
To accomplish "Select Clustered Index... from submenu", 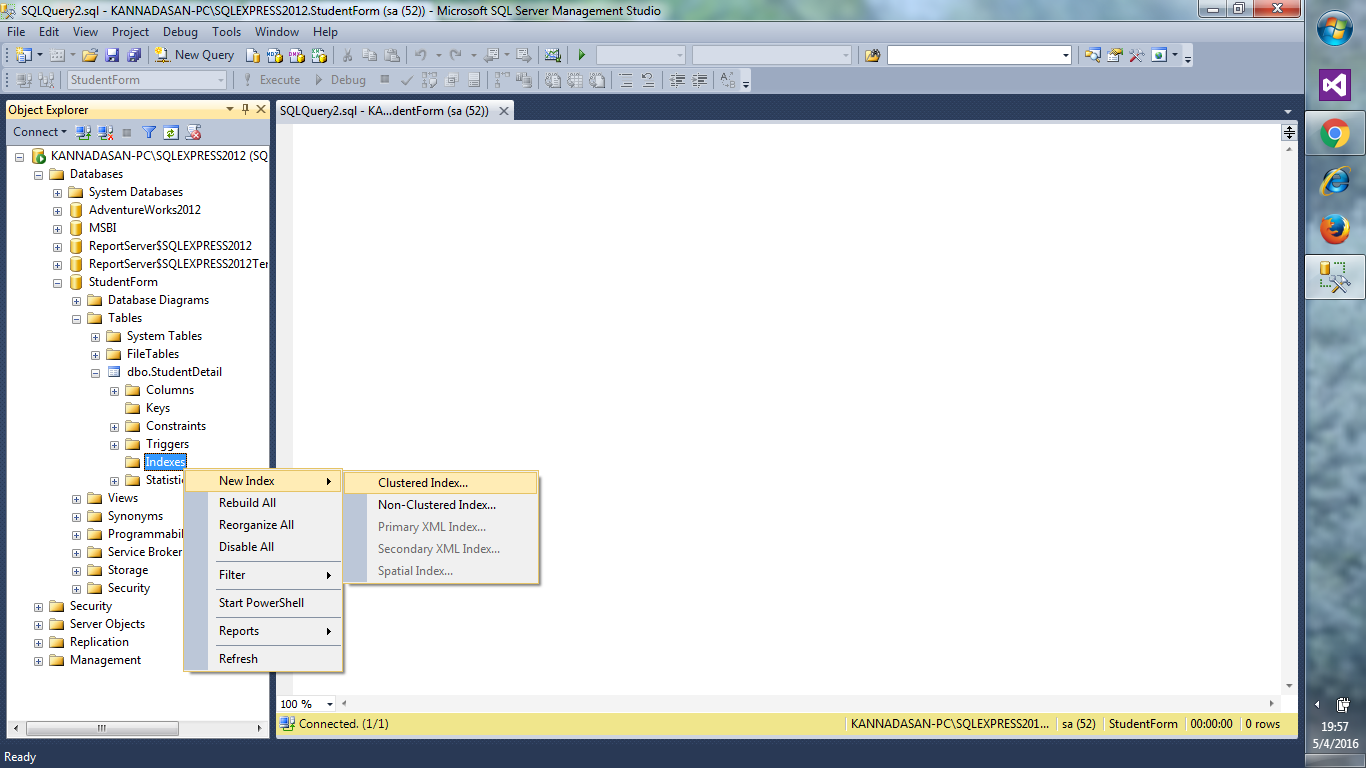I will point(441,483).
